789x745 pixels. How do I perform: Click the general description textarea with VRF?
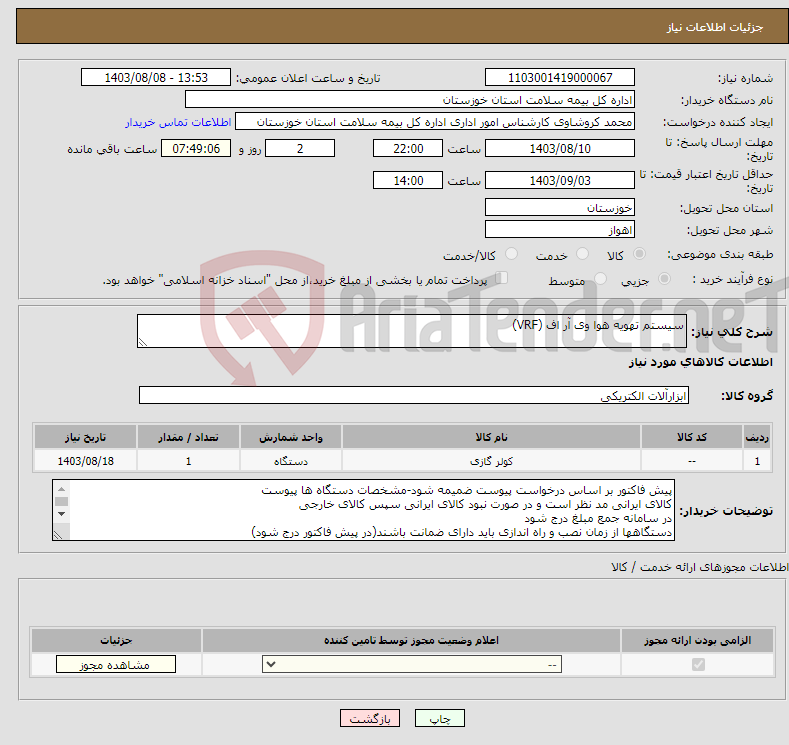tap(412, 331)
